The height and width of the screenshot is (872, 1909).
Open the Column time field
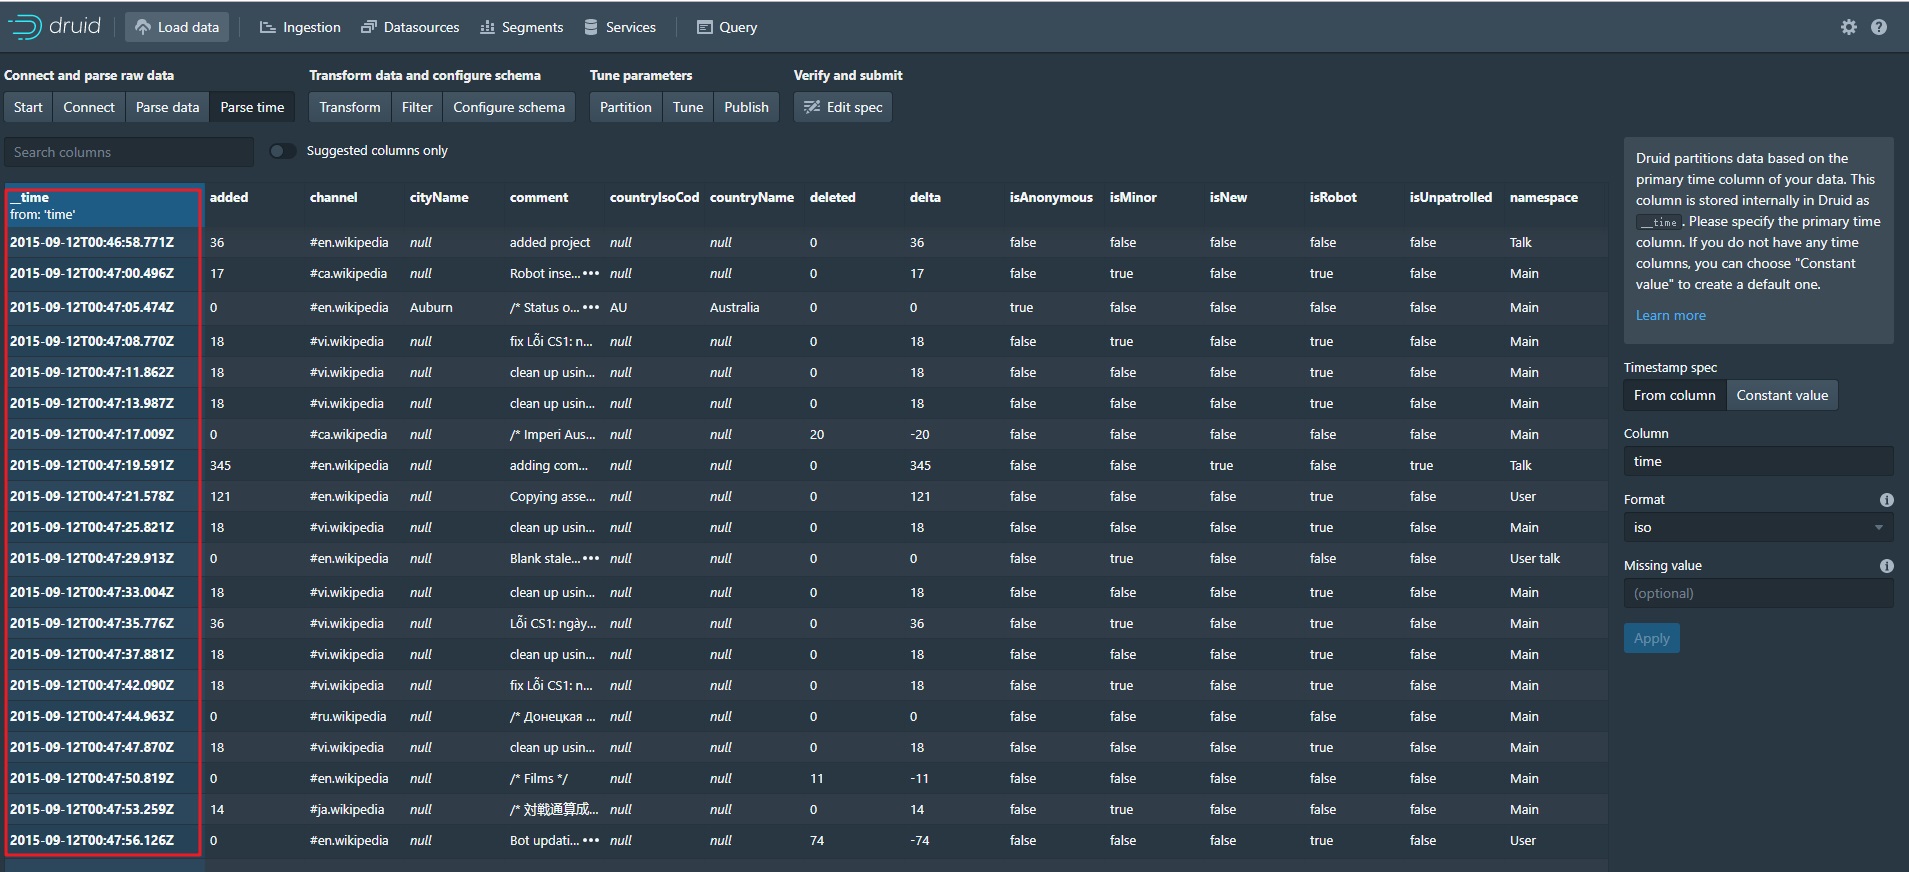point(1757,462)
